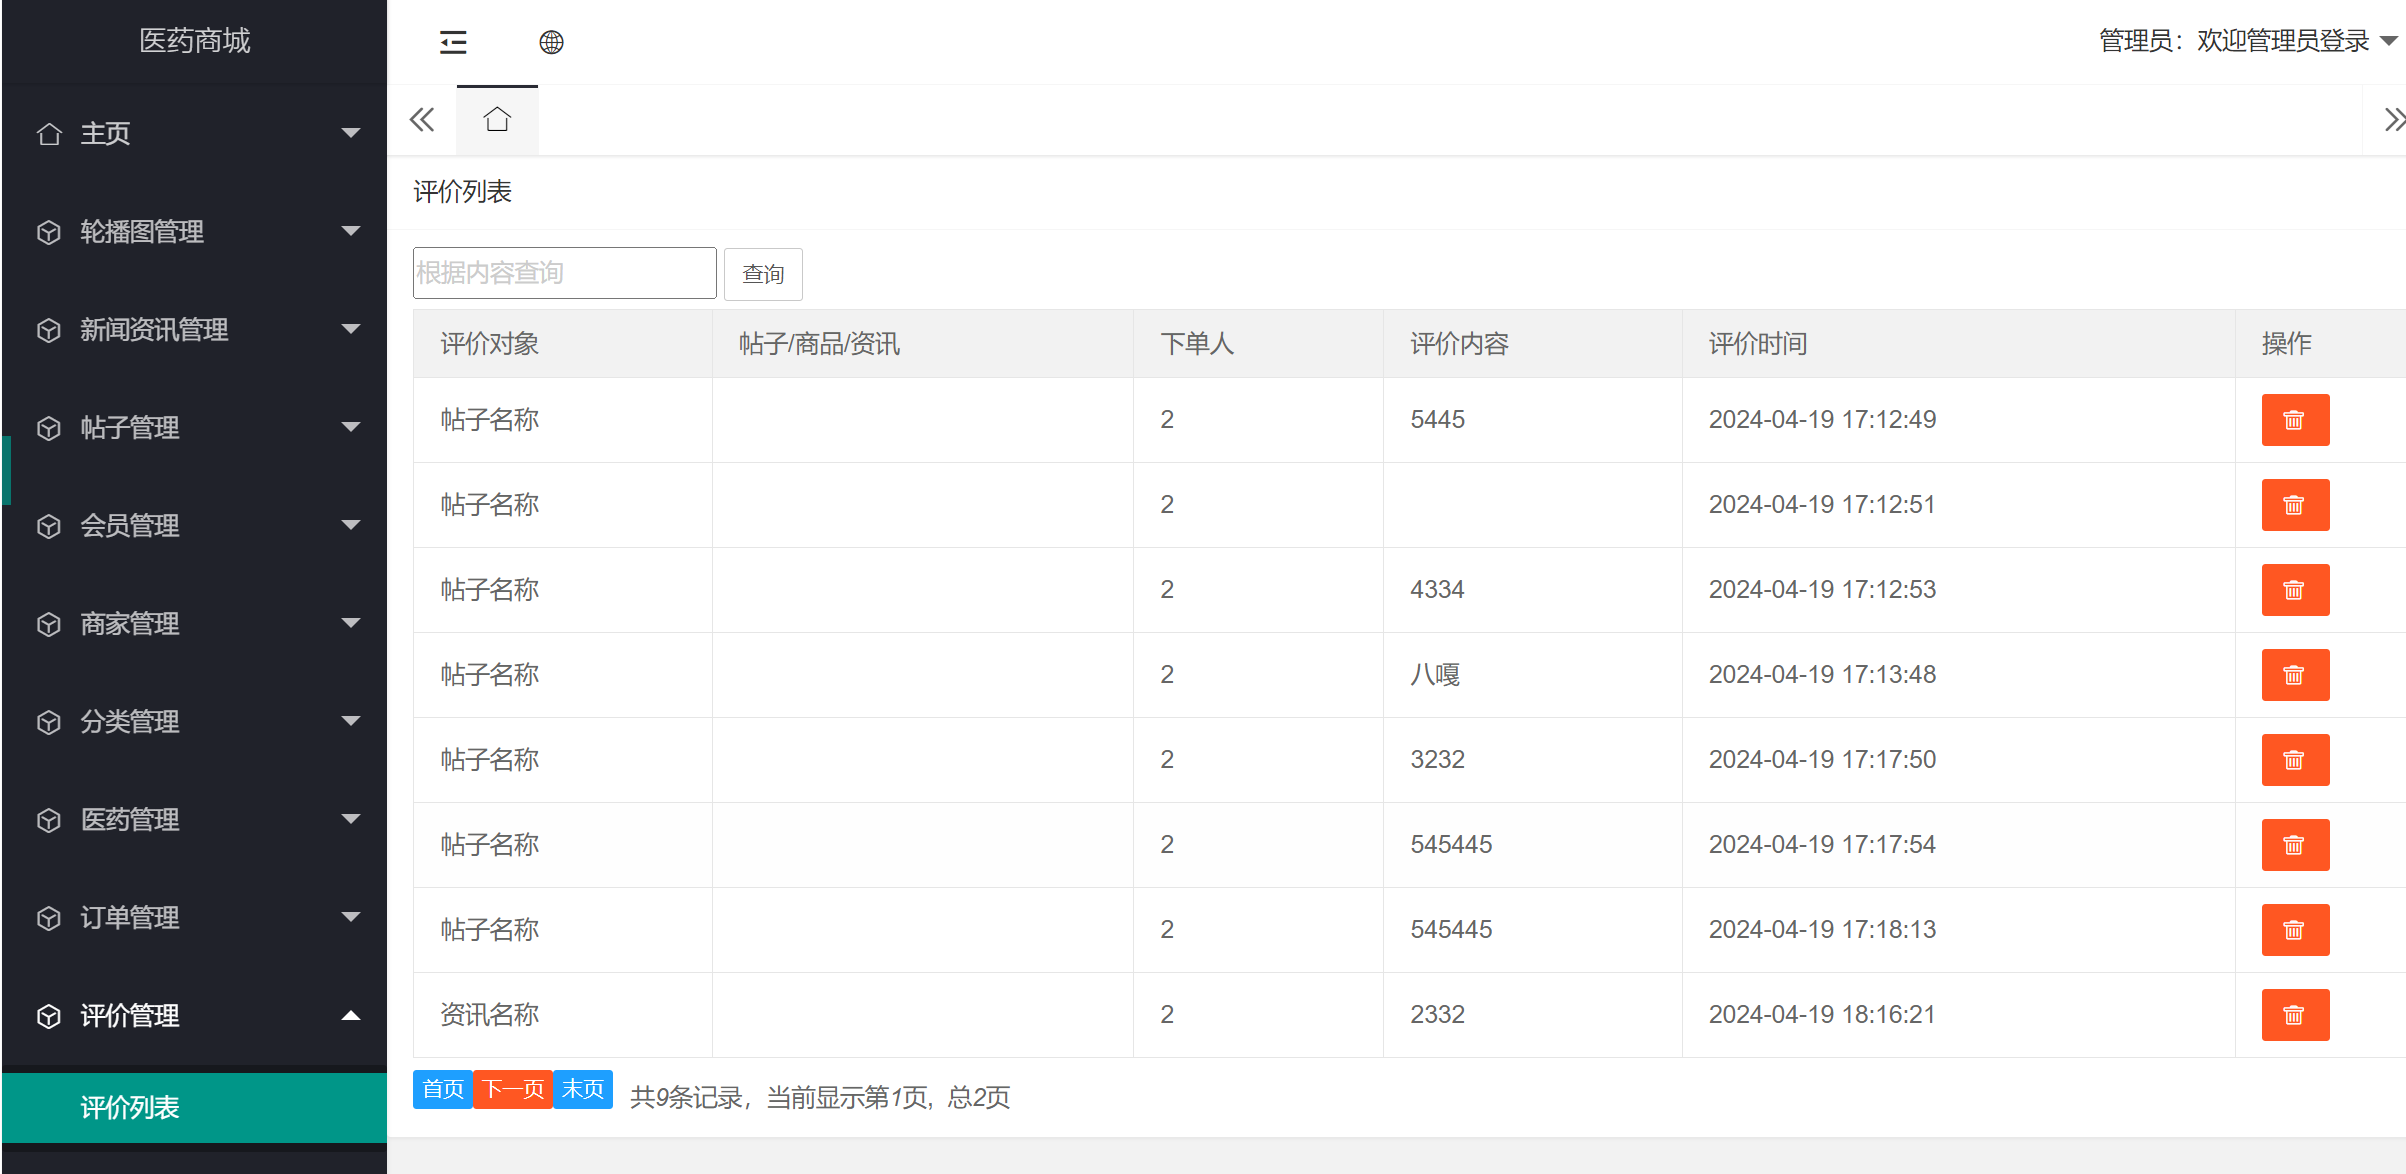Screen dimensions: 2406x1174
Task: Click the left double-arrow tab scroller
Action: 421,119
